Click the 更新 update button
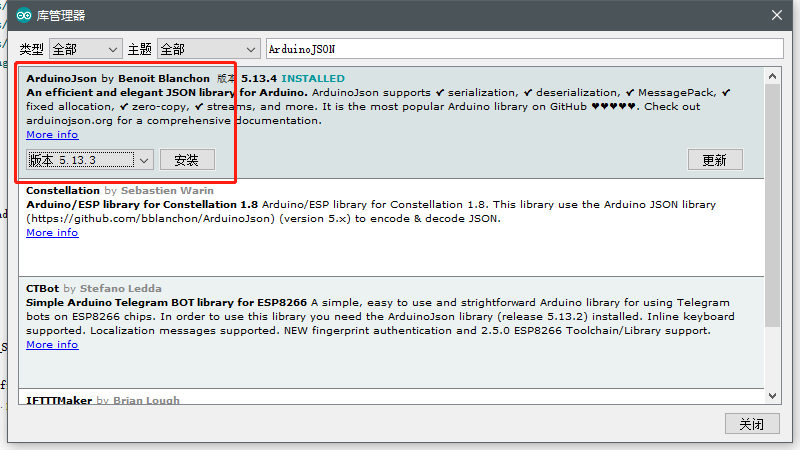The height and width of the screenshot is (450, 800). click(715, 160)
